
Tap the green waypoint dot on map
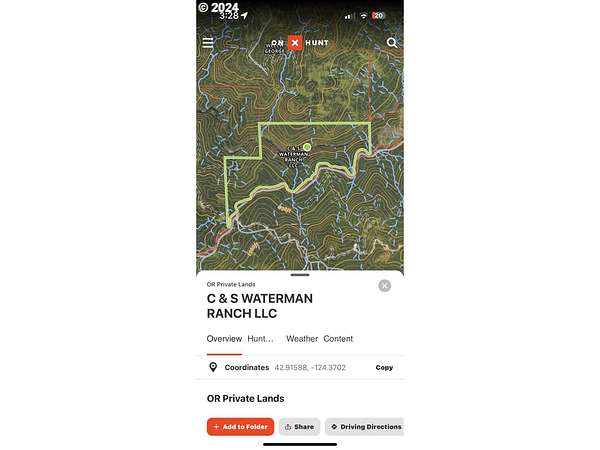[x=307, y=147]
